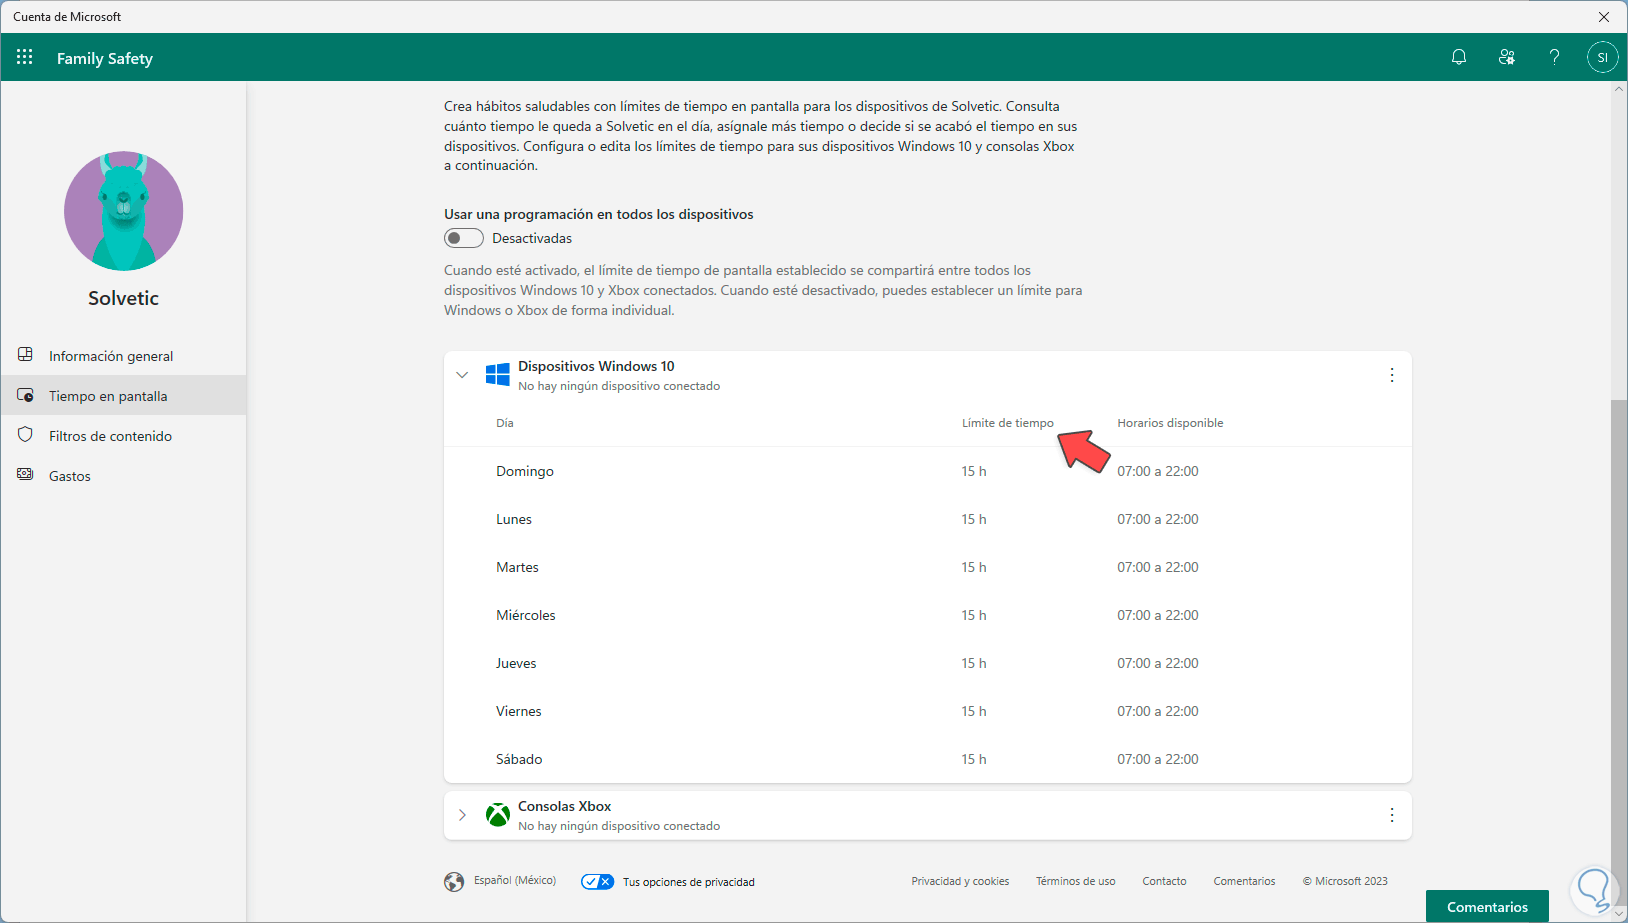This screenshot has width=1628, height=923.
Task: Open family settings people icon
Action: pos(1507,57)
